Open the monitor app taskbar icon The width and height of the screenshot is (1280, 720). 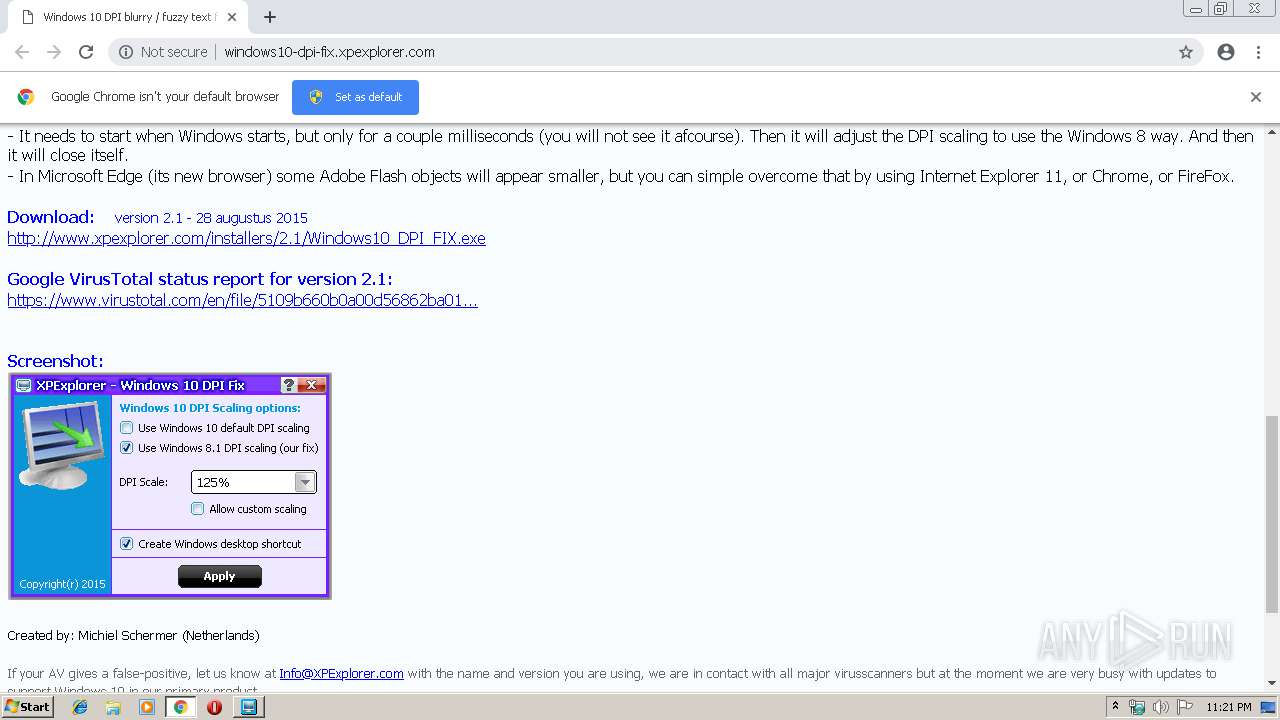(248, 707)
